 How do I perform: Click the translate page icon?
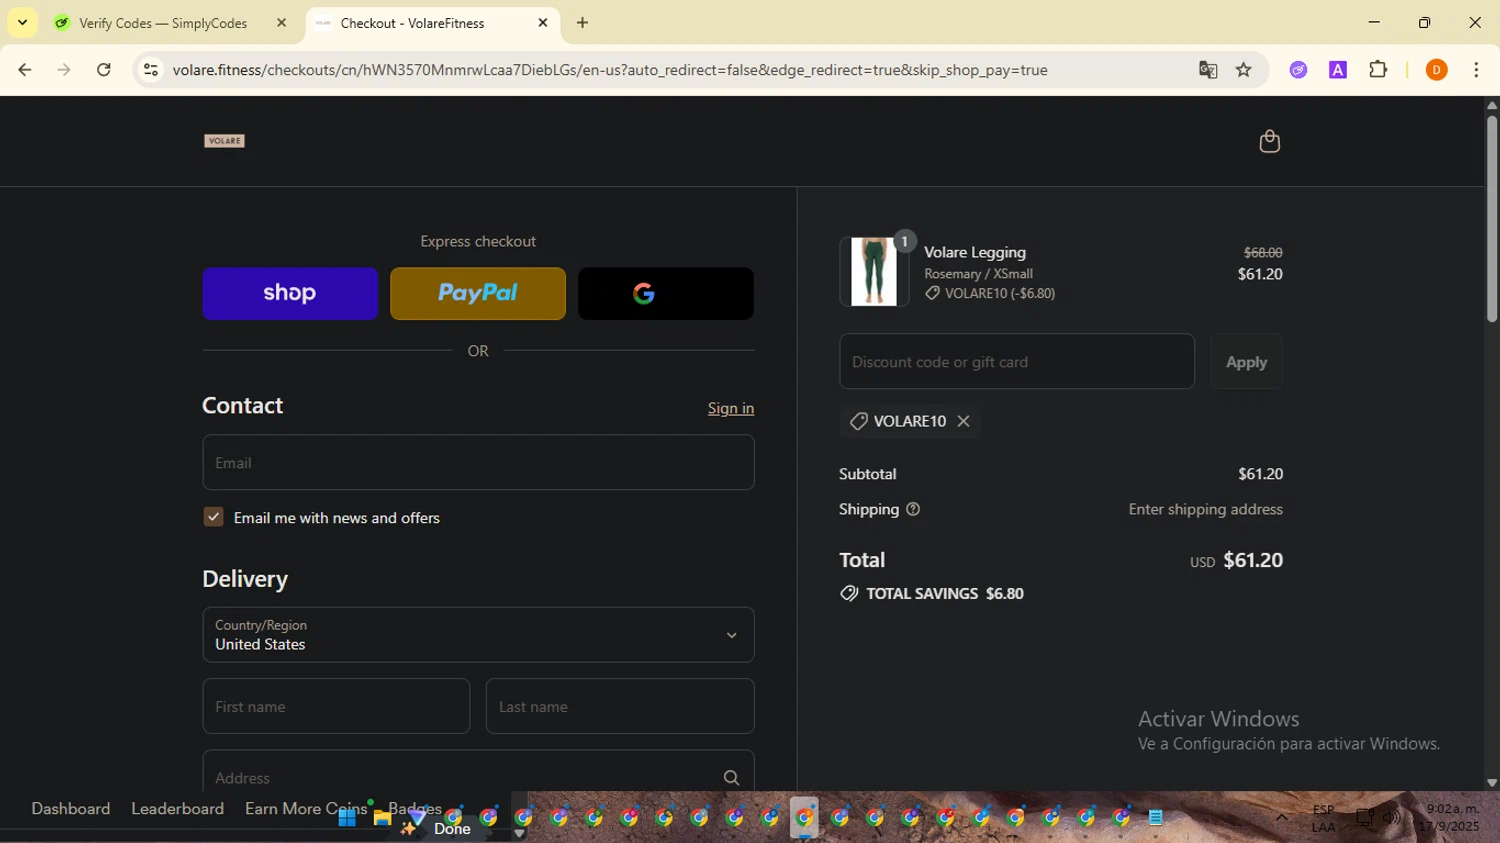tap(1208, 70)
